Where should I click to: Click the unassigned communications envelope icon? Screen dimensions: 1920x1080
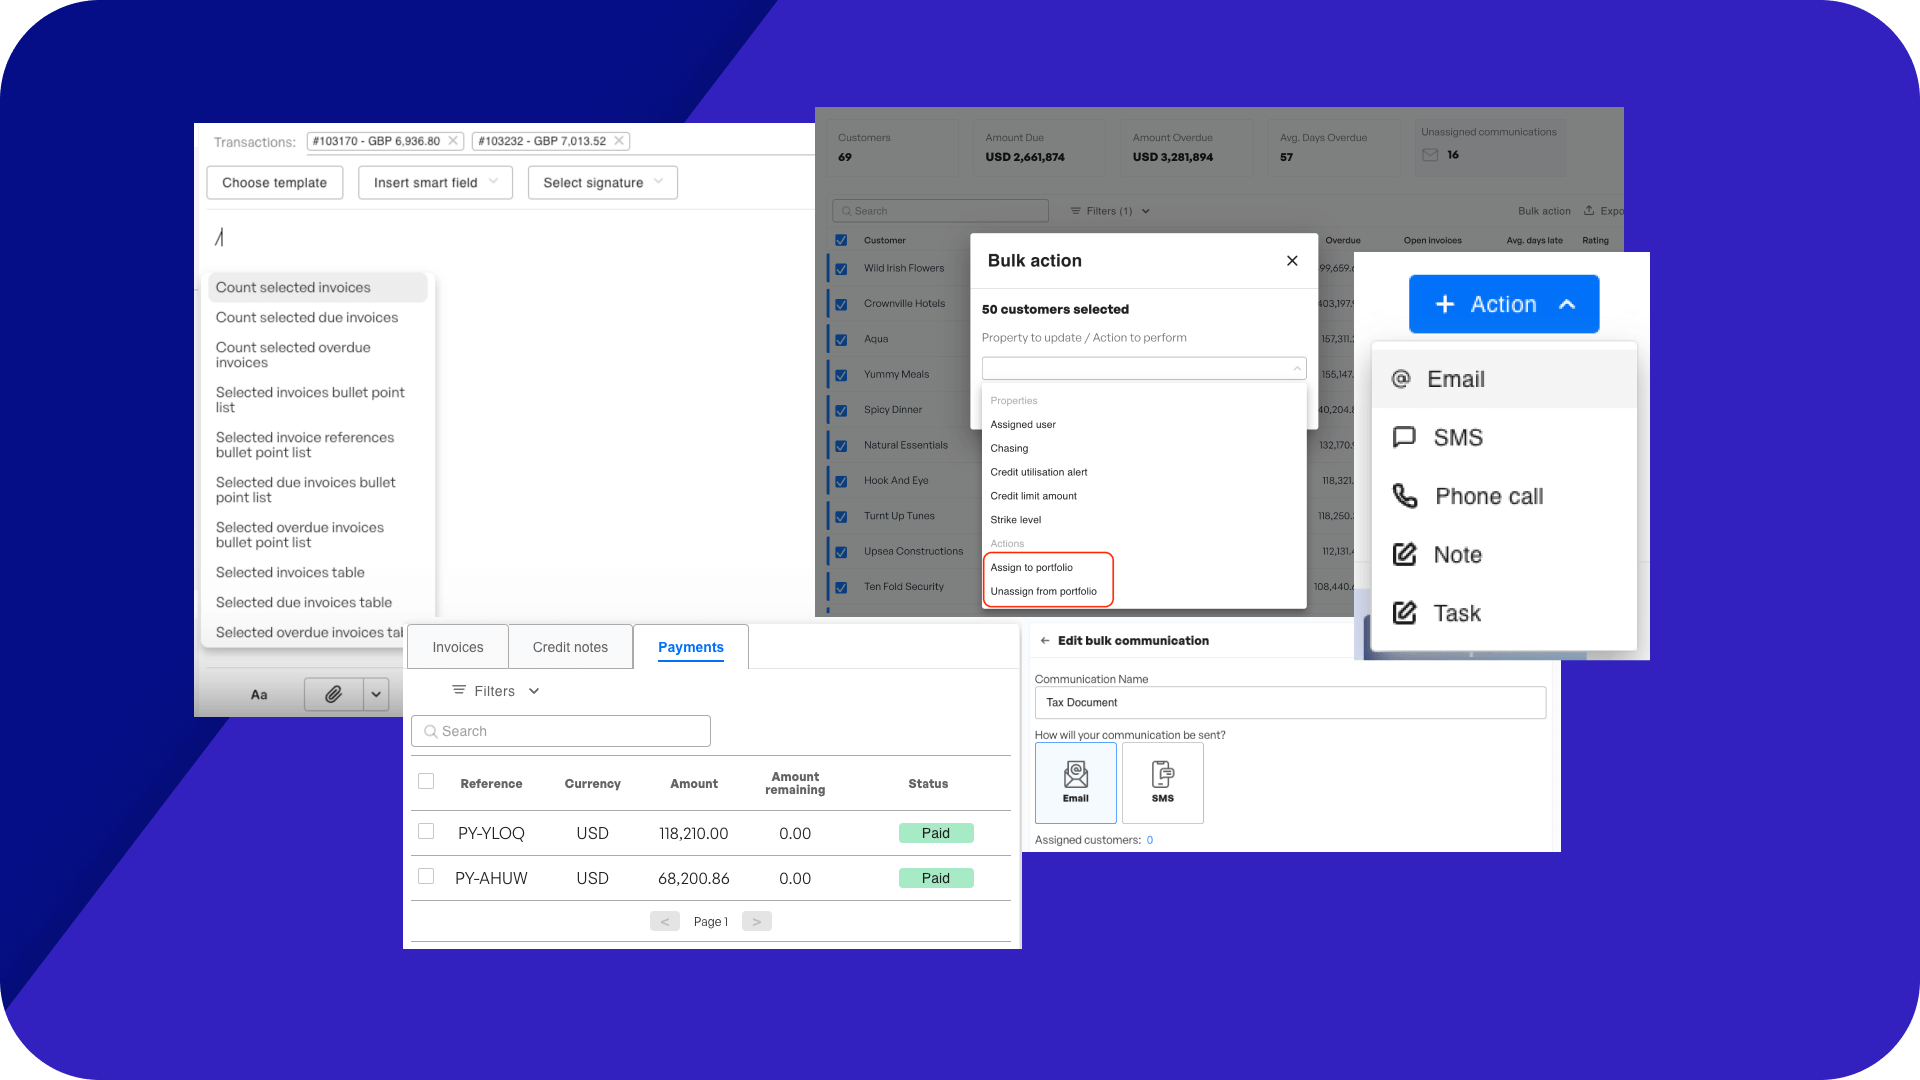(1430, 155)
